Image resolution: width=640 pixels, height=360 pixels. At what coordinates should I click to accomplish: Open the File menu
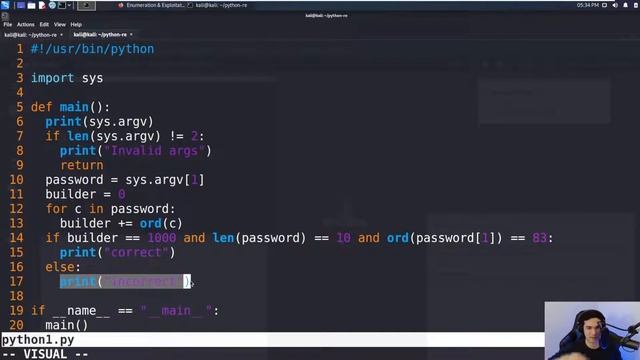pyautogui.click(x=8, y=24)
